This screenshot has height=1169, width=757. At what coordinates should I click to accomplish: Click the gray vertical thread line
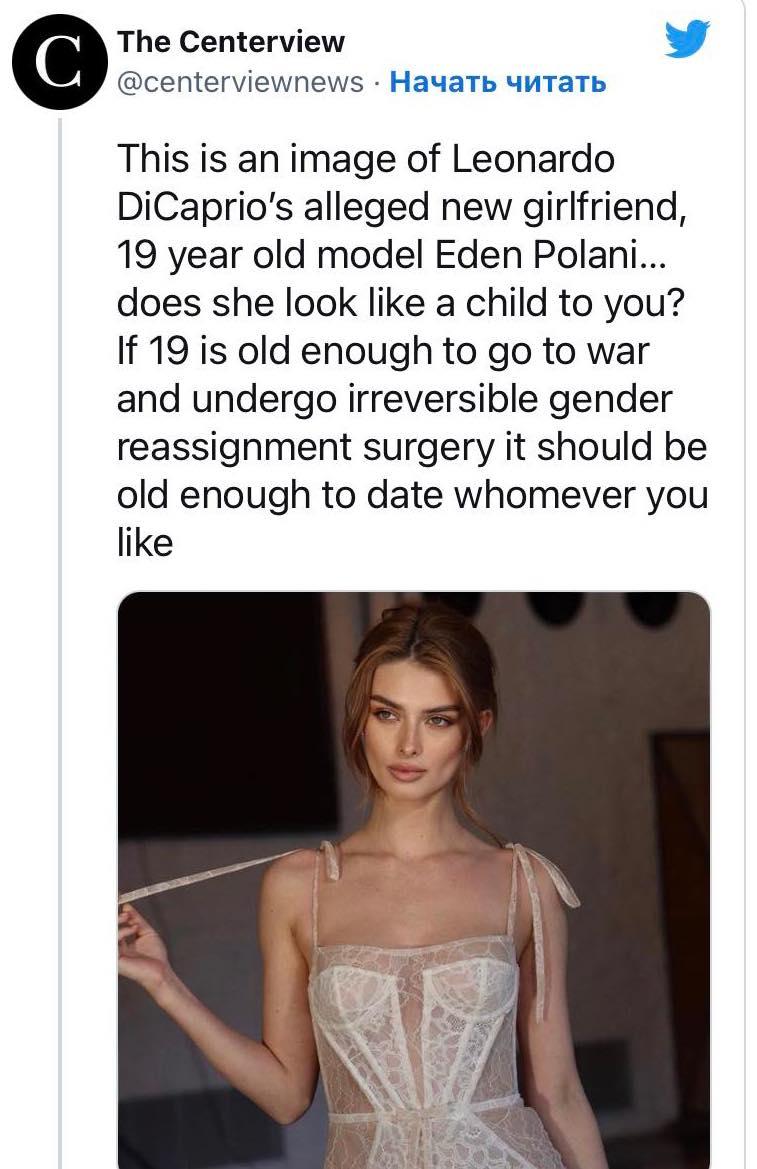coord(61,641)
